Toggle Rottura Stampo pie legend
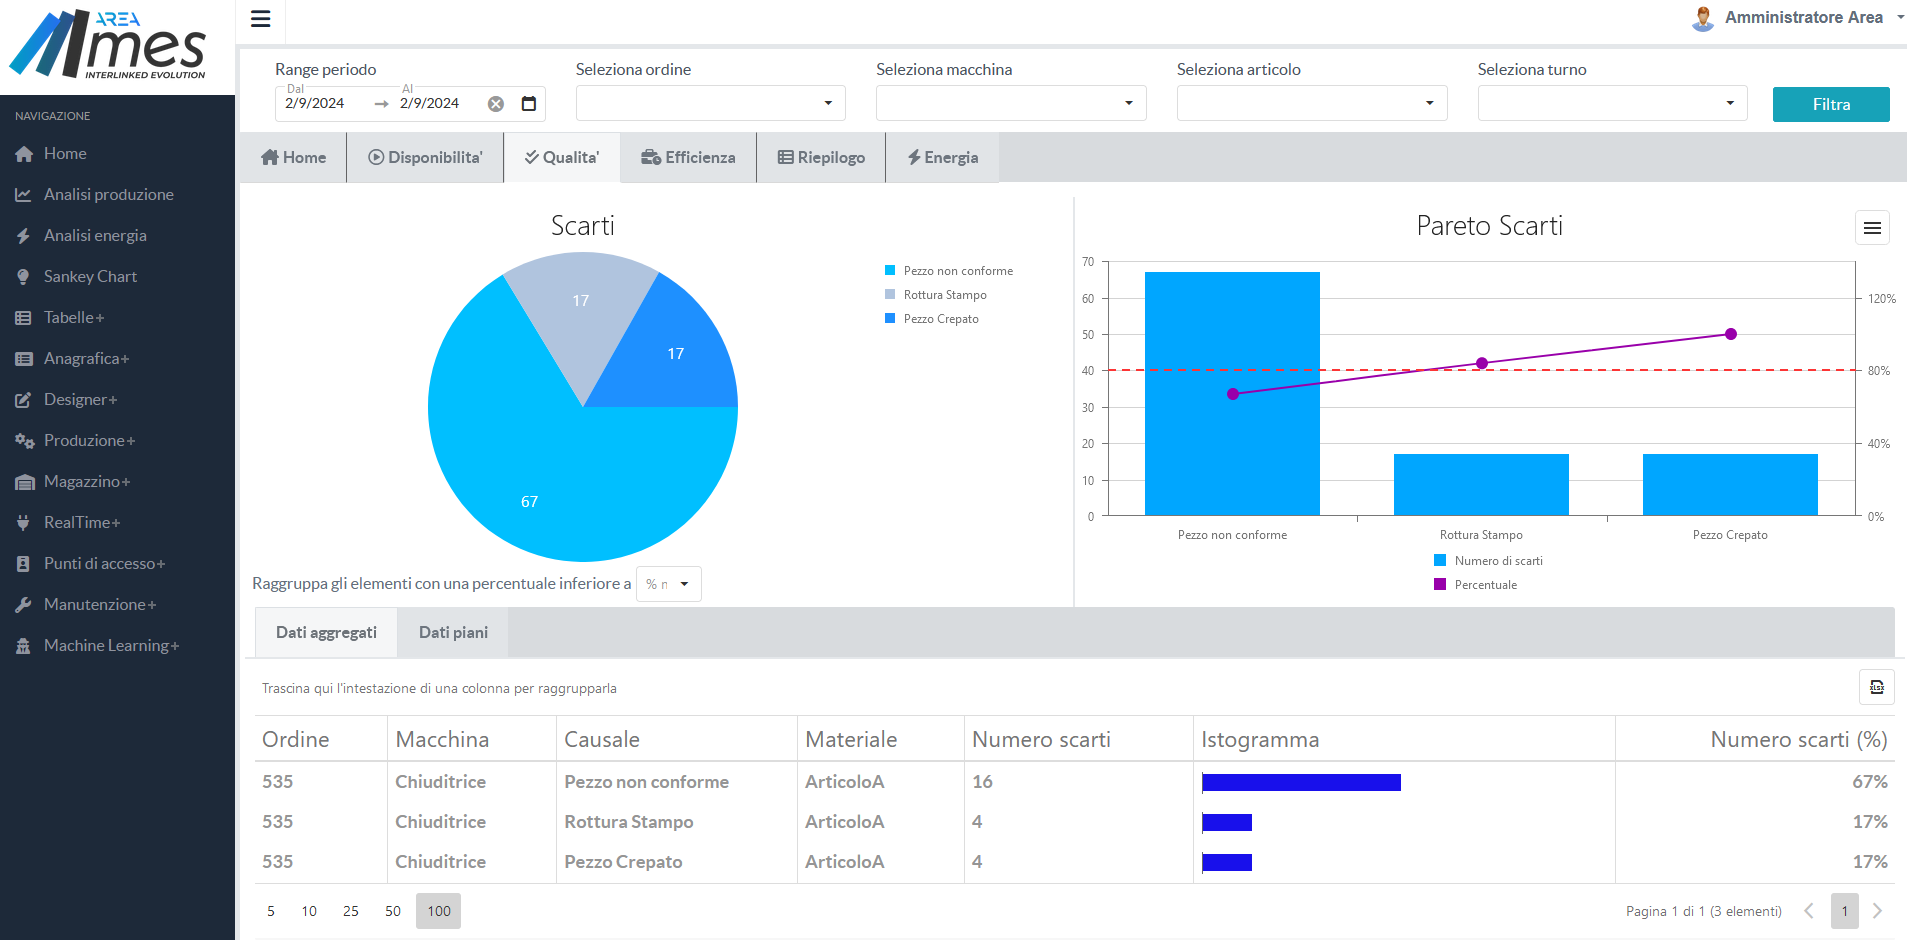 (x=936, y=295)
